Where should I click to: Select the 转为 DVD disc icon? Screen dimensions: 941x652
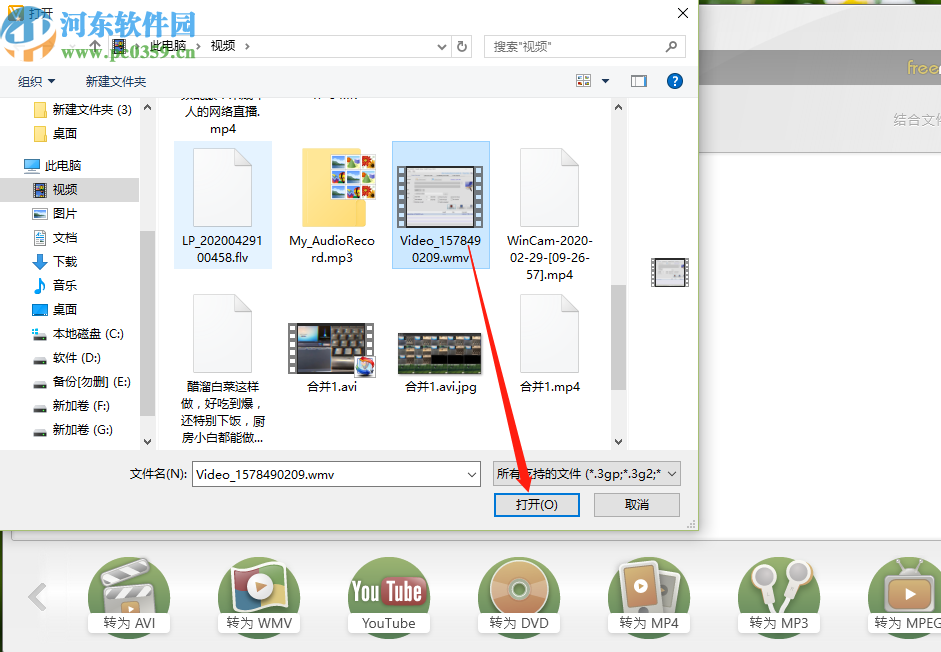pos(519,596)
